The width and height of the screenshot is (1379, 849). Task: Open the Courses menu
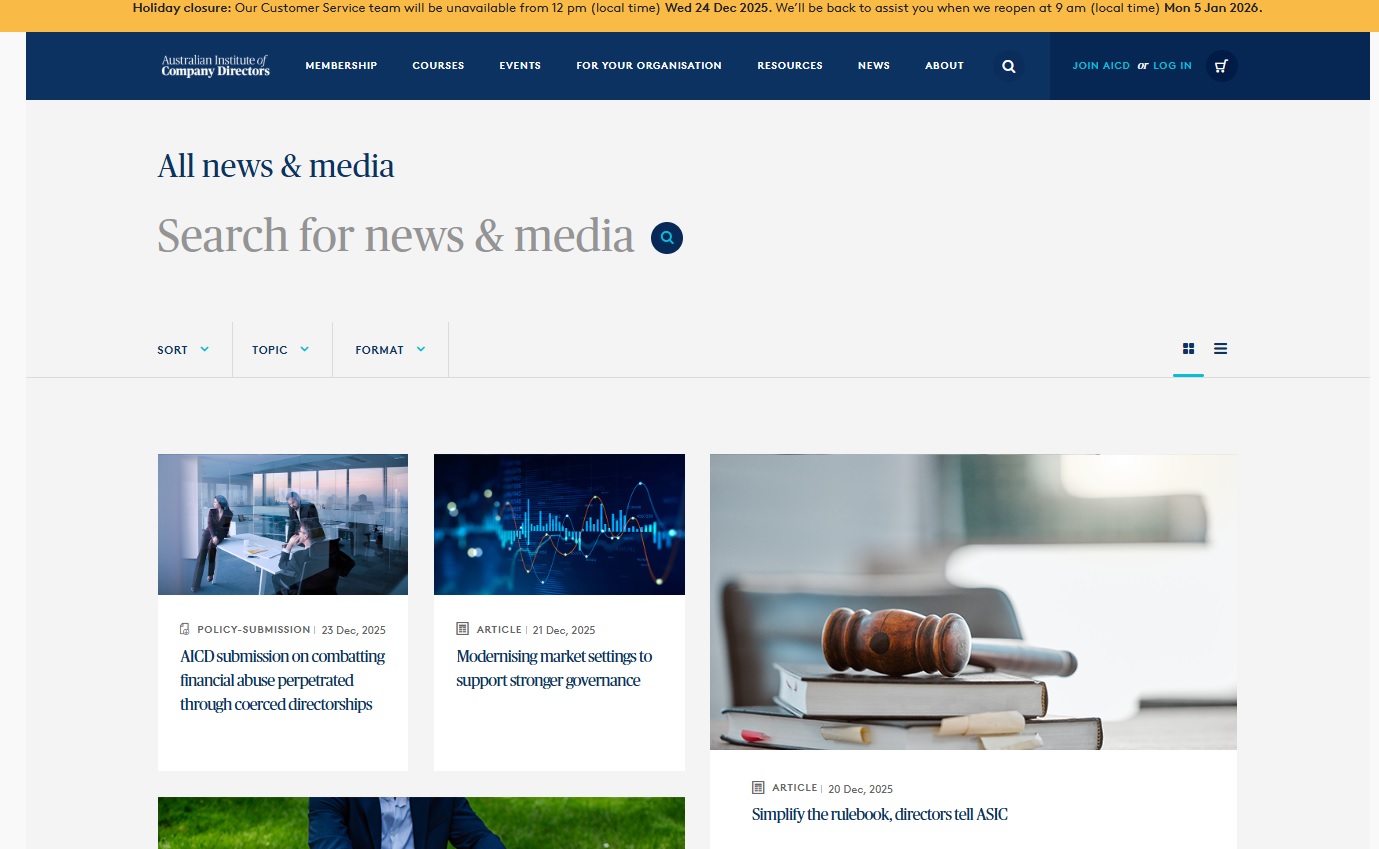coord(438,66)
